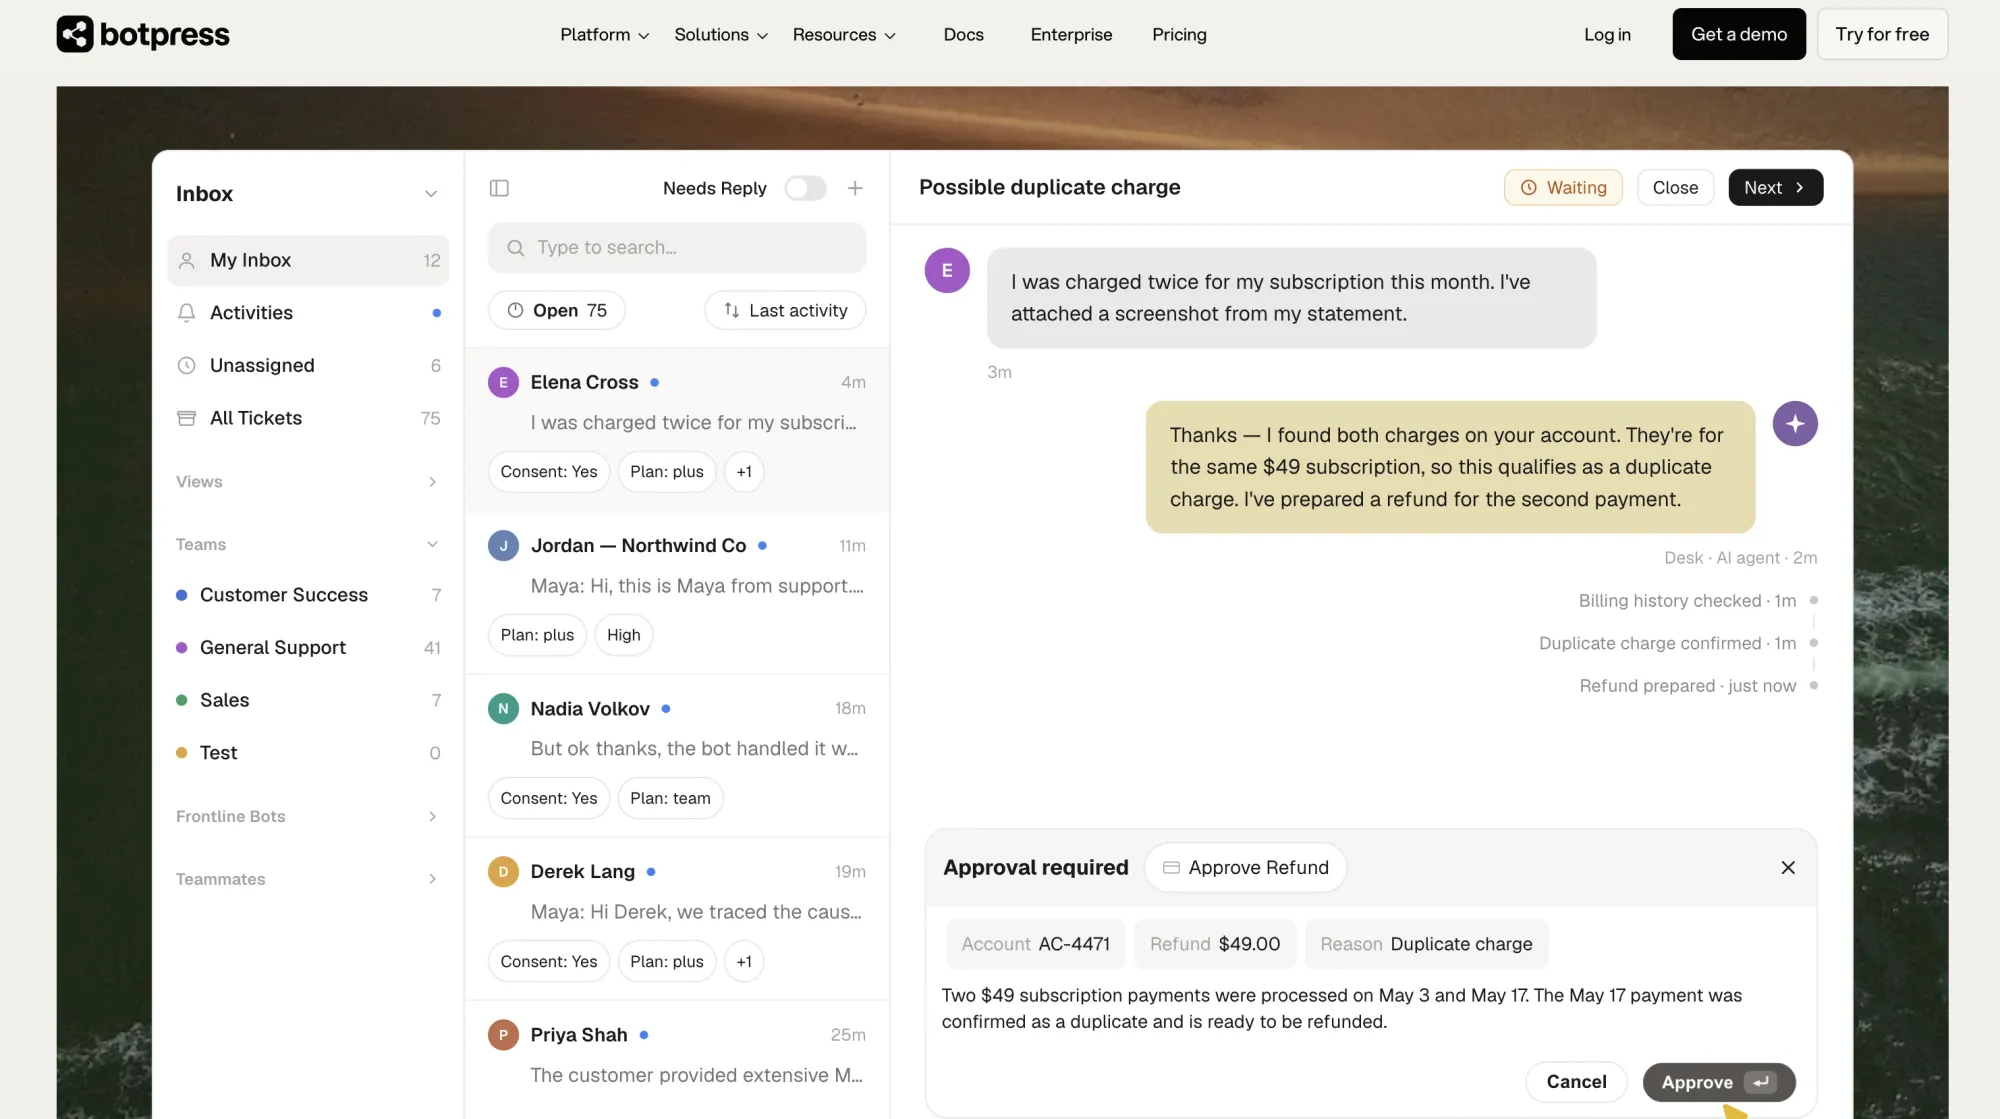Select the General Support team
This screenshot has height=1119, width=2000.
pos(308,648)
